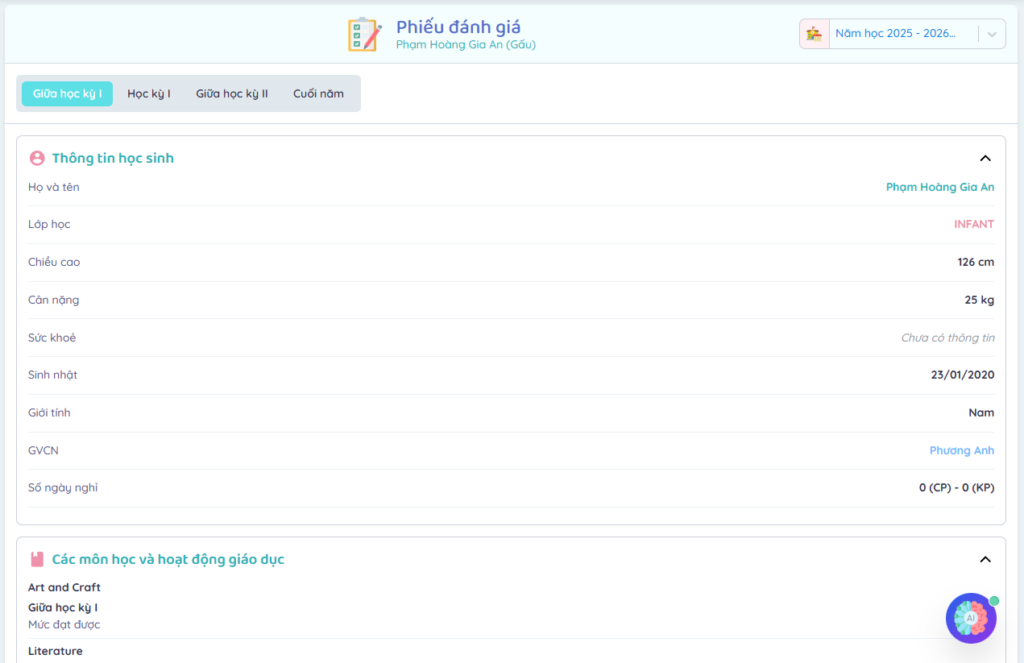Viewport: 1024px width, 663px height.
Task: Click the school year icon in selector
Action: click(x=814, y=34)
